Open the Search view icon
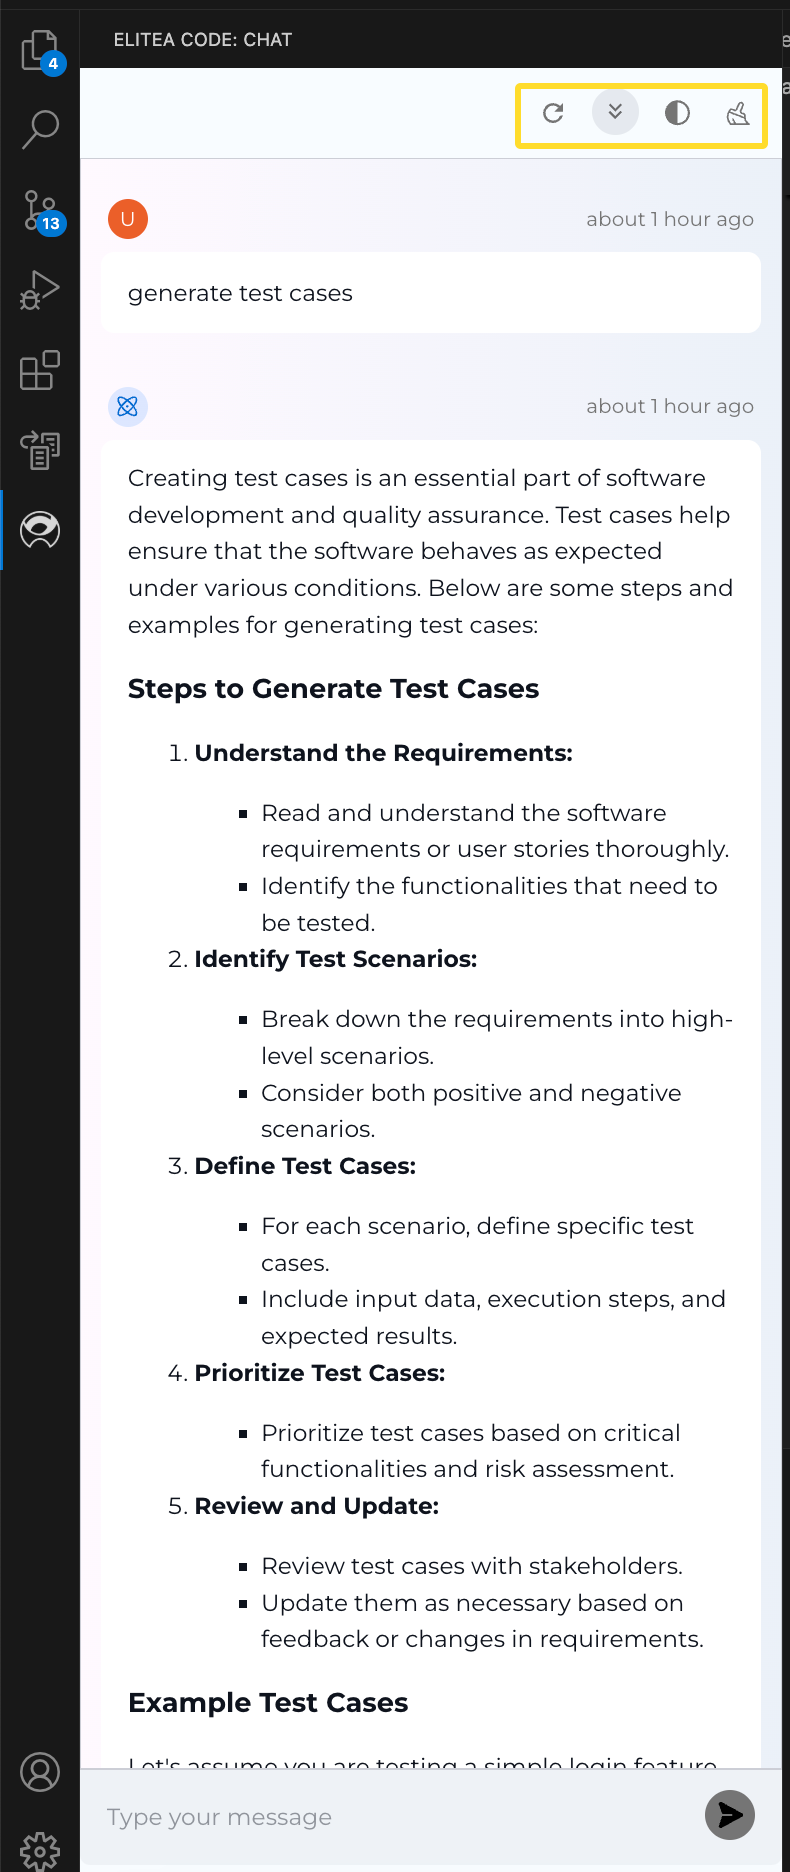The width and height of the screenshot is (790, 1872). pos(40,129)
